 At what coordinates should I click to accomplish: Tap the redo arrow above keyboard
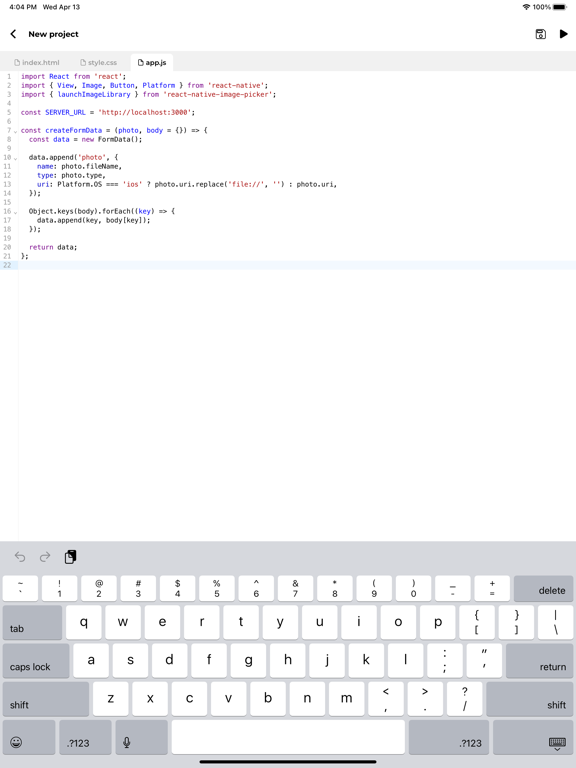45,557
